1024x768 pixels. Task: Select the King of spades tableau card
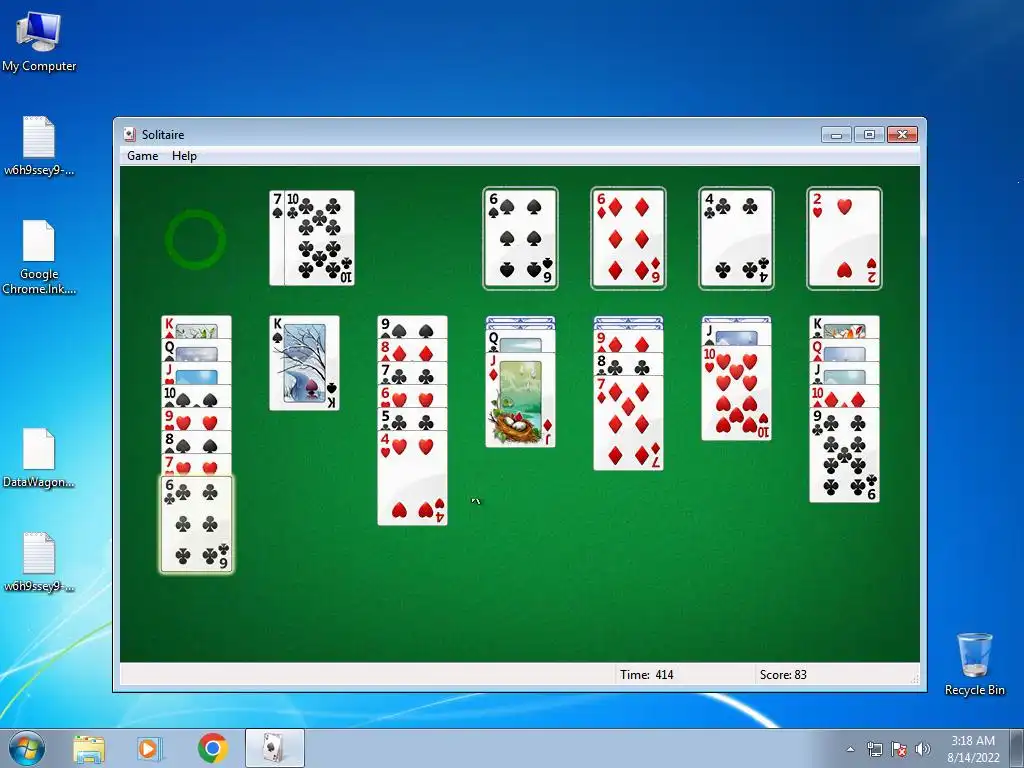304,363
